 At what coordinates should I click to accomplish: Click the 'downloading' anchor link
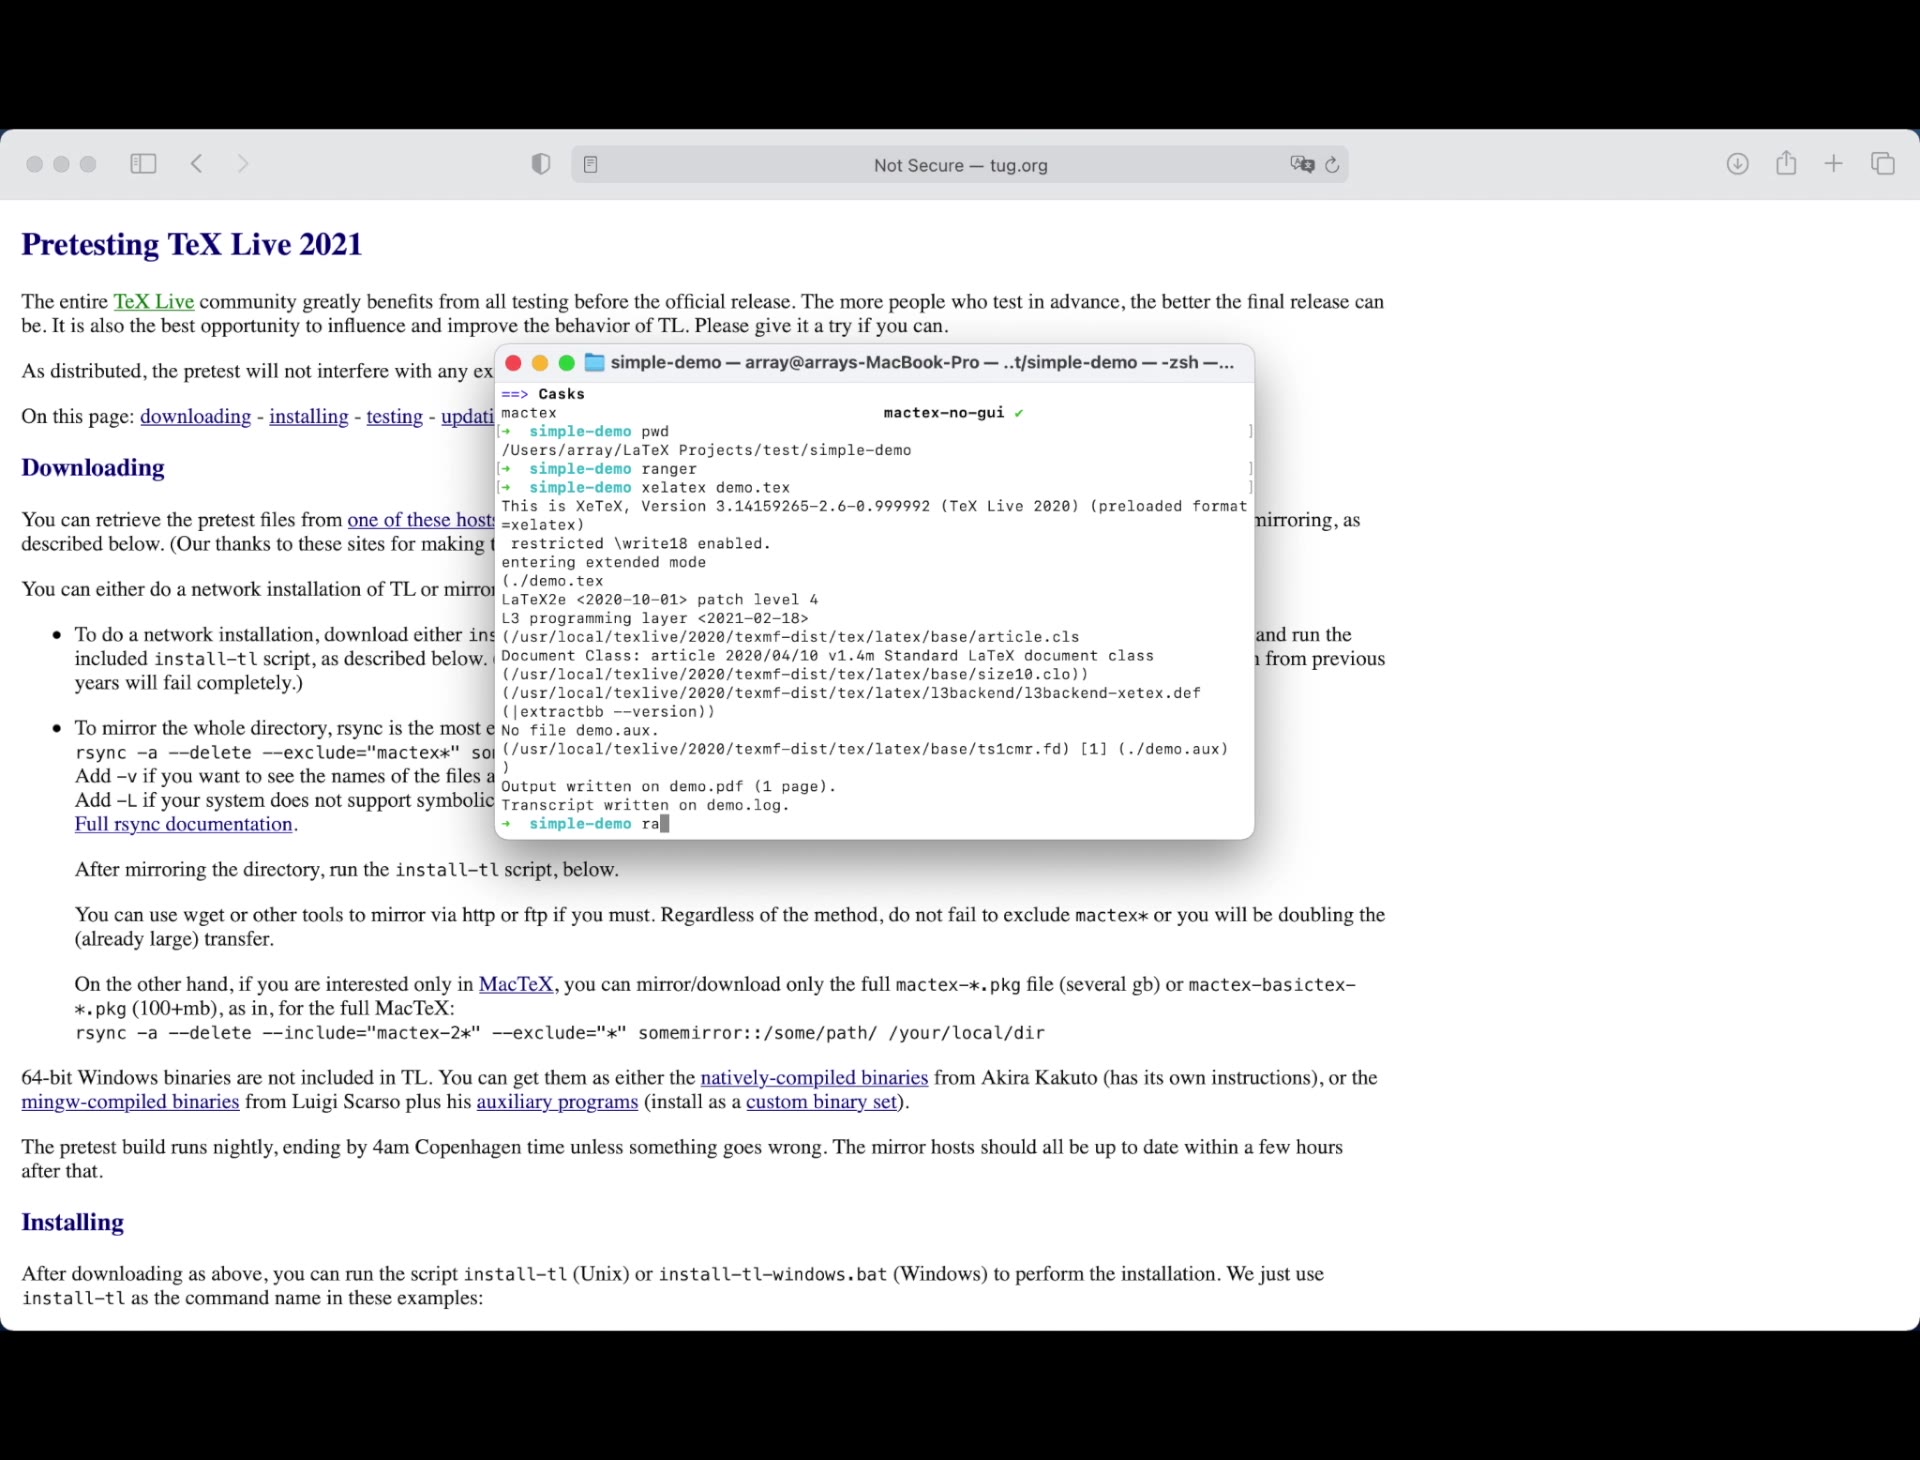pyautogui.click(x=195, y=416)
